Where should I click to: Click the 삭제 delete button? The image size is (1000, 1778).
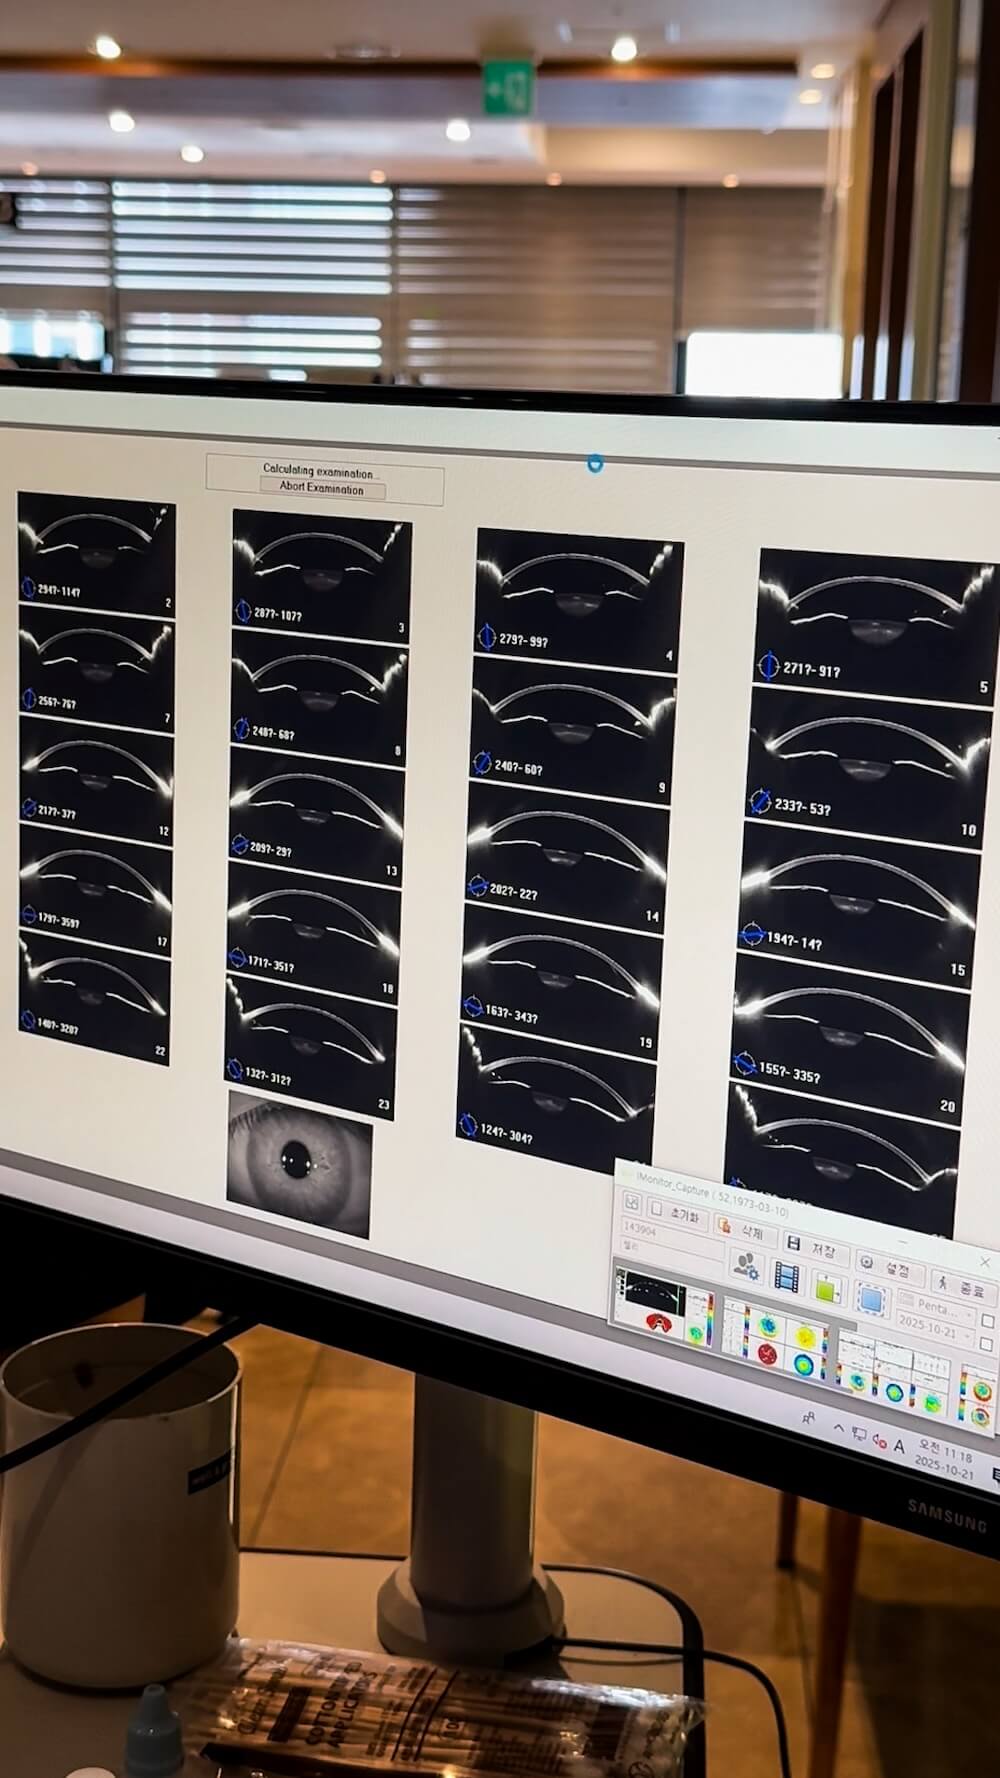(744, 1232)
